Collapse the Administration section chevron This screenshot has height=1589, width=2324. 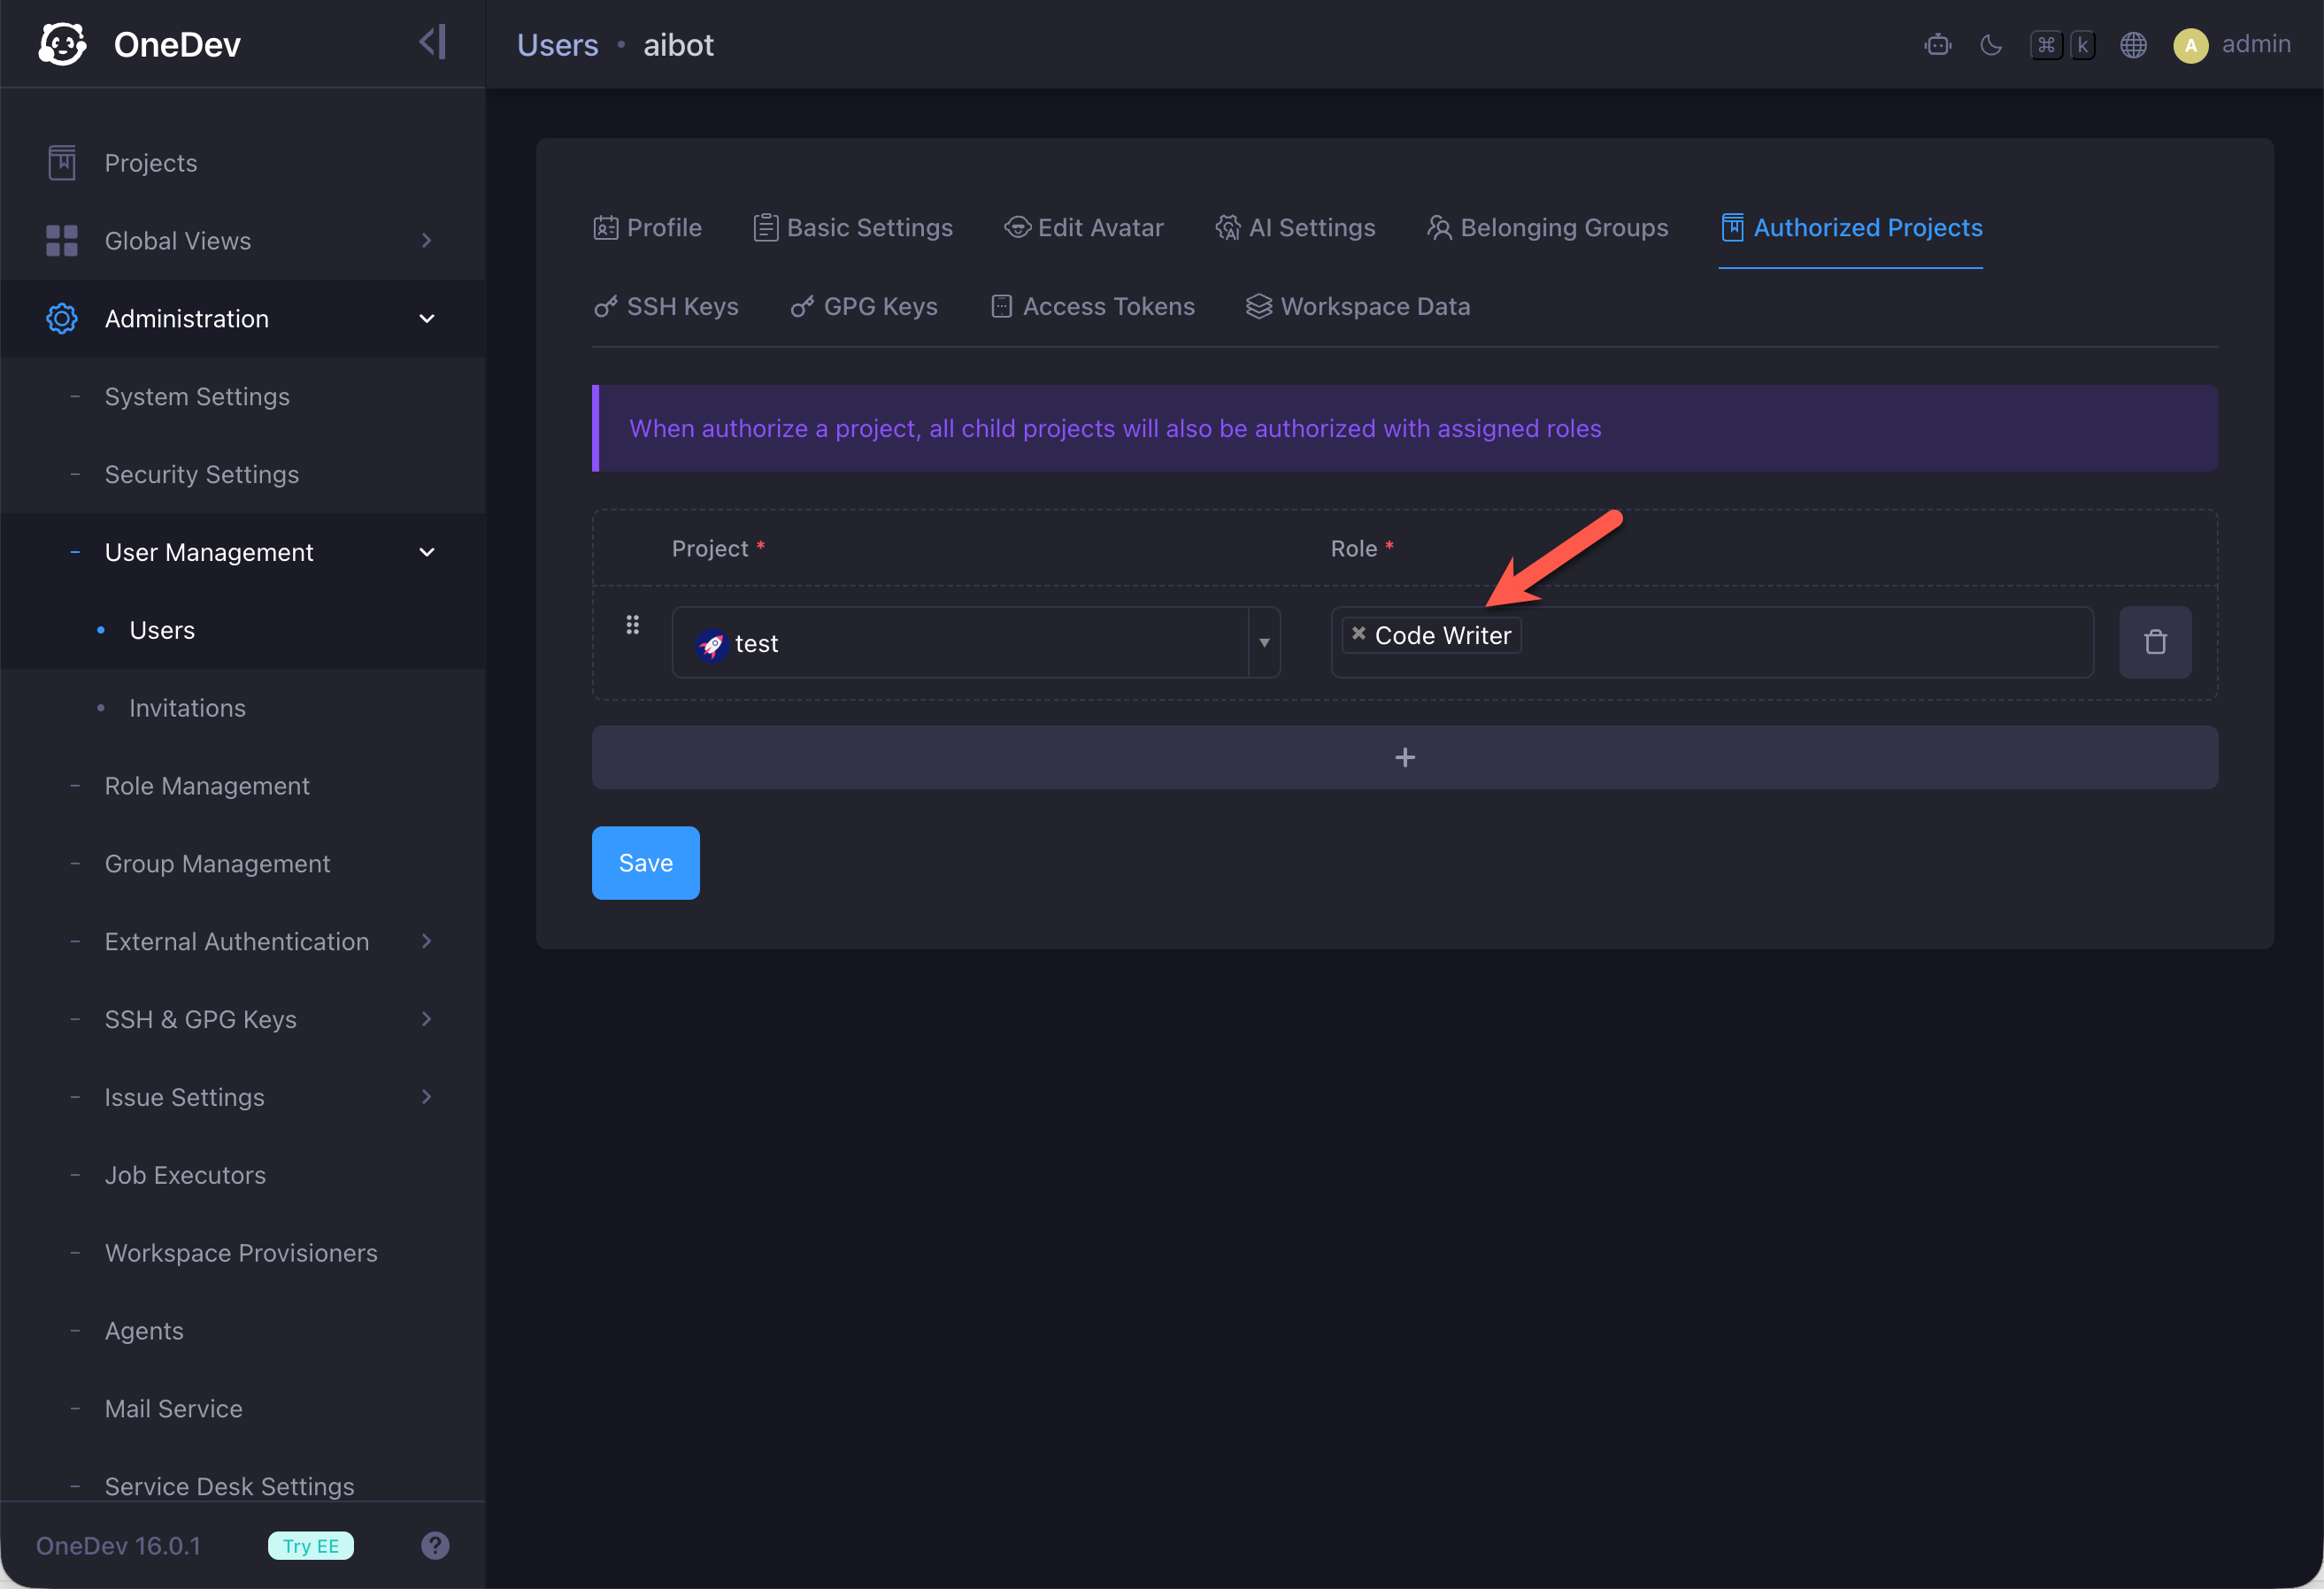click(427, 318)
